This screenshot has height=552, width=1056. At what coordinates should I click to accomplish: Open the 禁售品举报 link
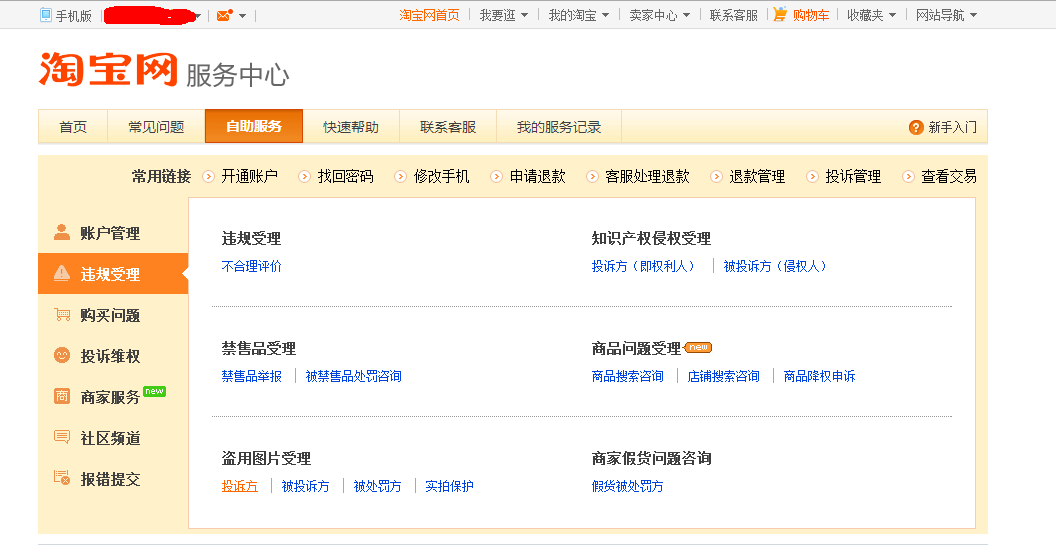point(251,376)
